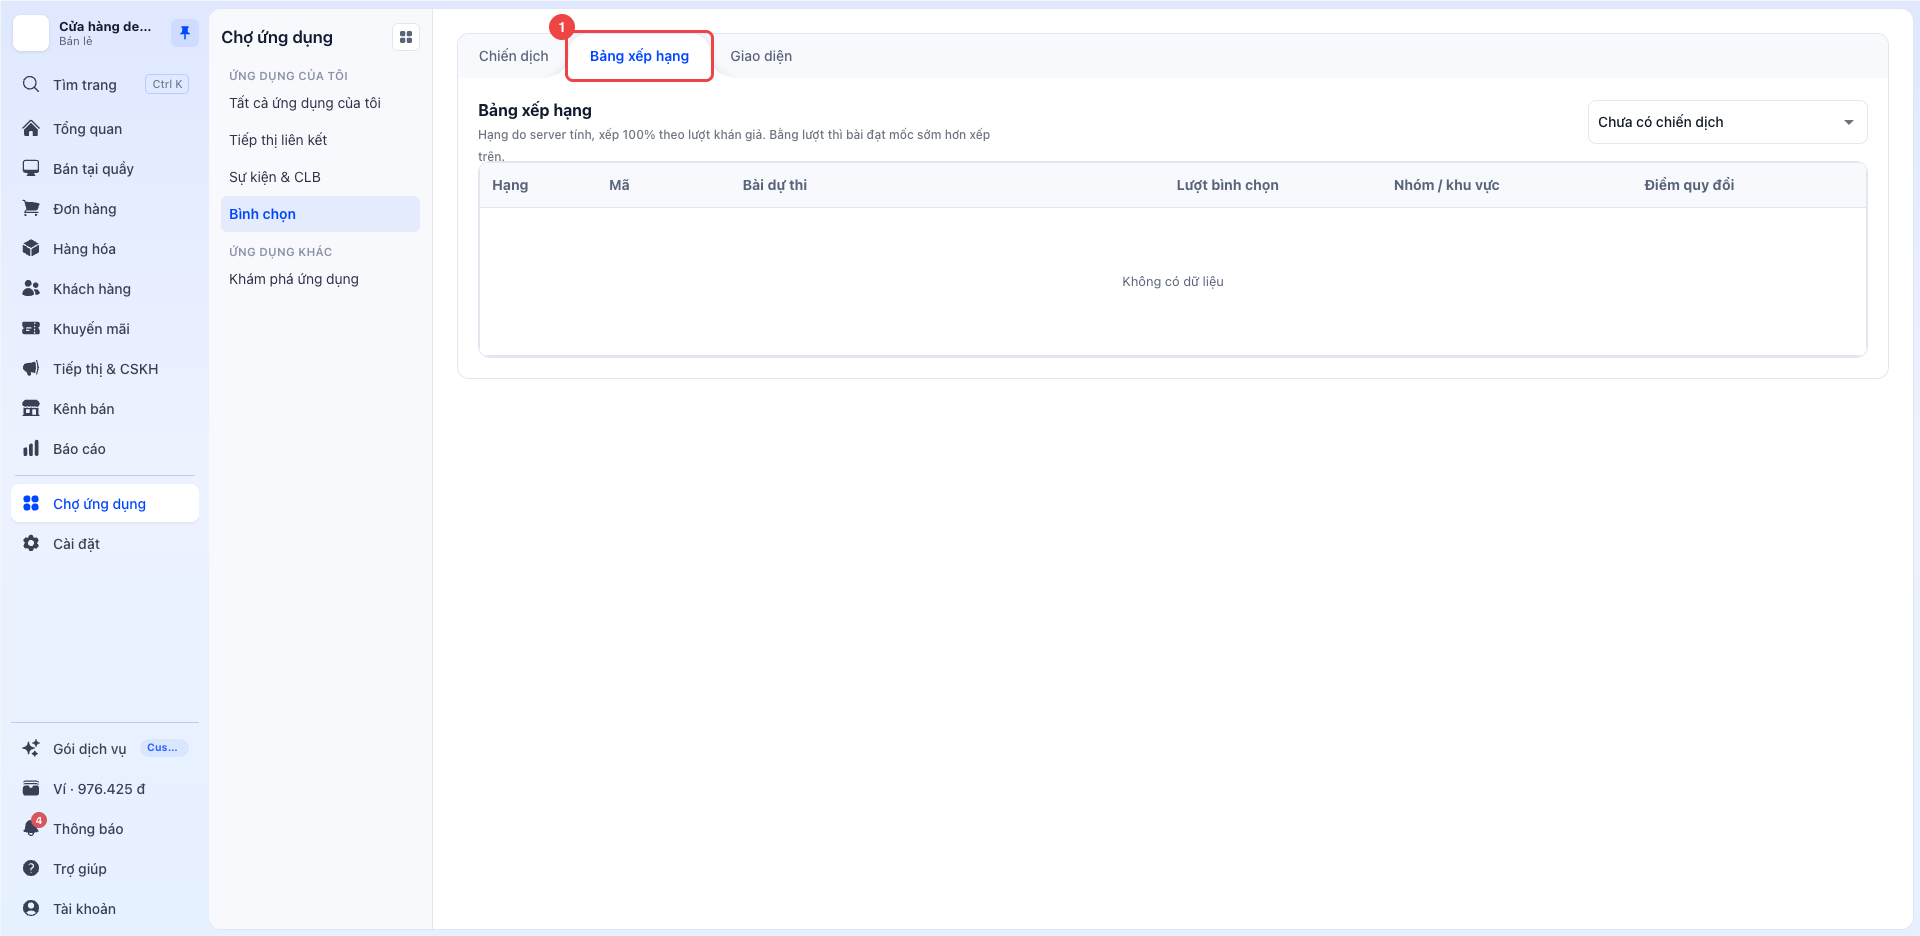The image size is (1920, 936).
Task: Click the Chợ ứng dụng sidebar item
Action: (x=105, y=503)
